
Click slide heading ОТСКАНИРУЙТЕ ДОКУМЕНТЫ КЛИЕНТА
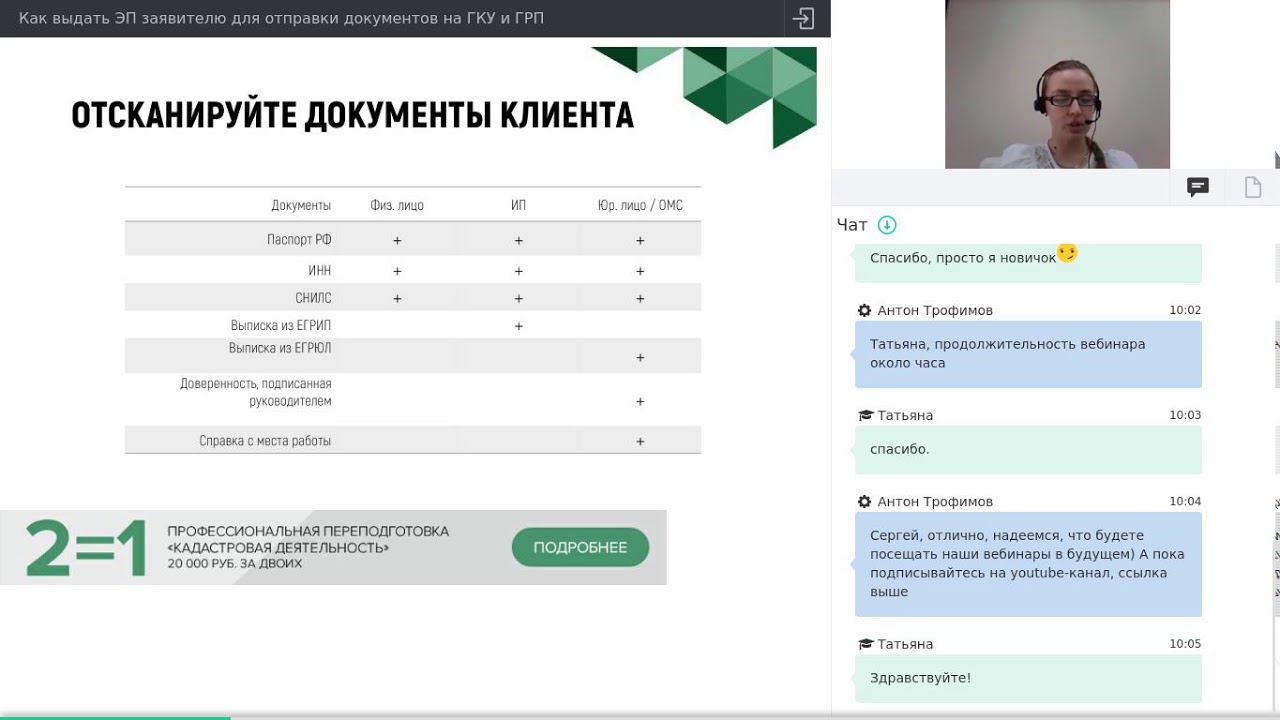click(352, 115)
